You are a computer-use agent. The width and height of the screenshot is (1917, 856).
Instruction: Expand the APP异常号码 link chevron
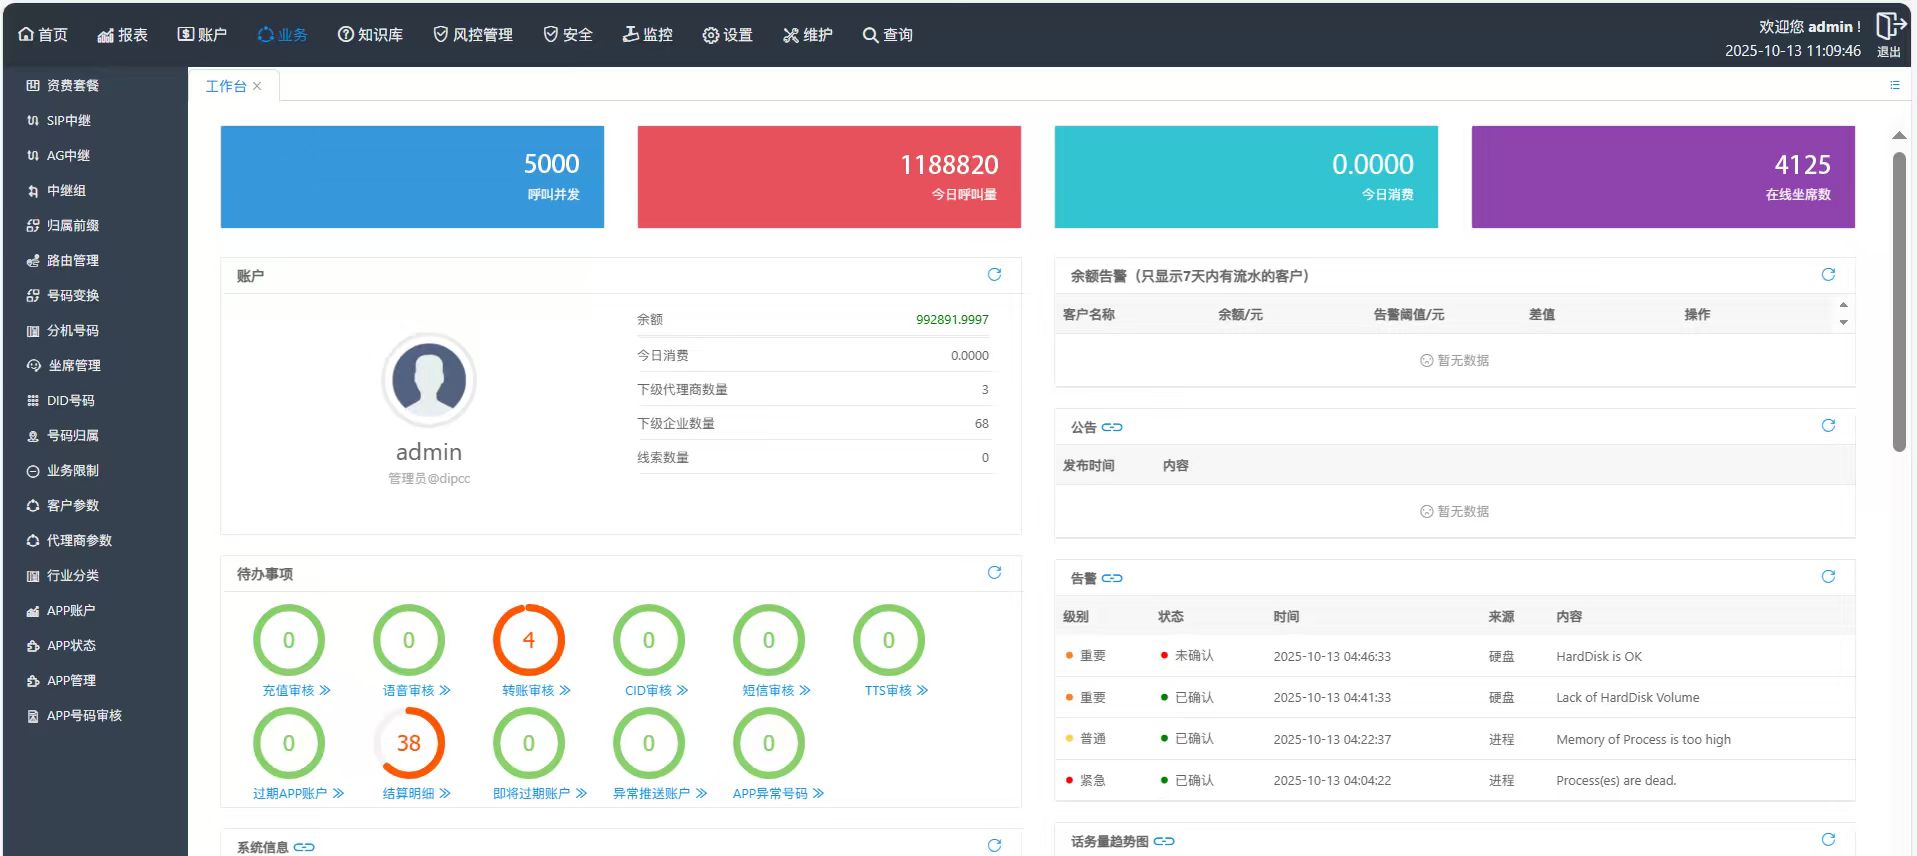819,794
